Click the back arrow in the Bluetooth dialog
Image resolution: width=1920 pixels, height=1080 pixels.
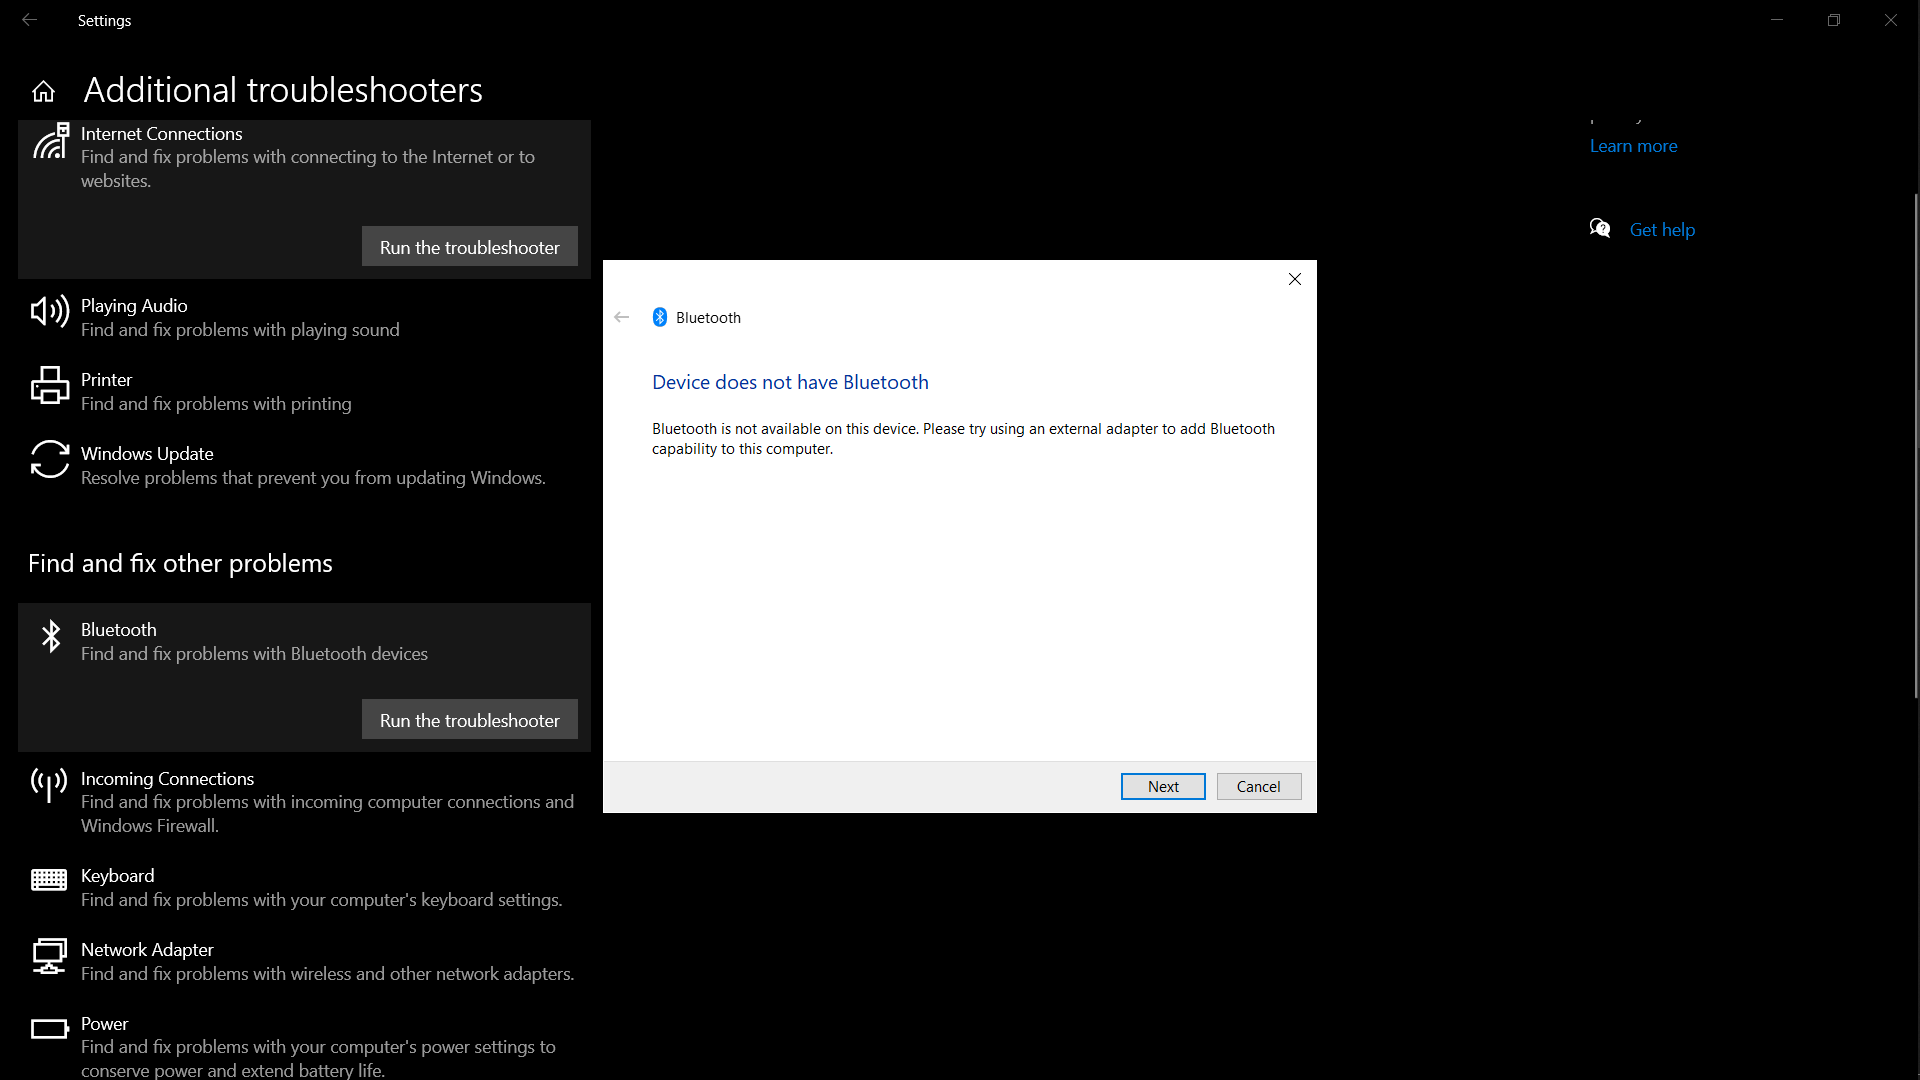(622, 317)
